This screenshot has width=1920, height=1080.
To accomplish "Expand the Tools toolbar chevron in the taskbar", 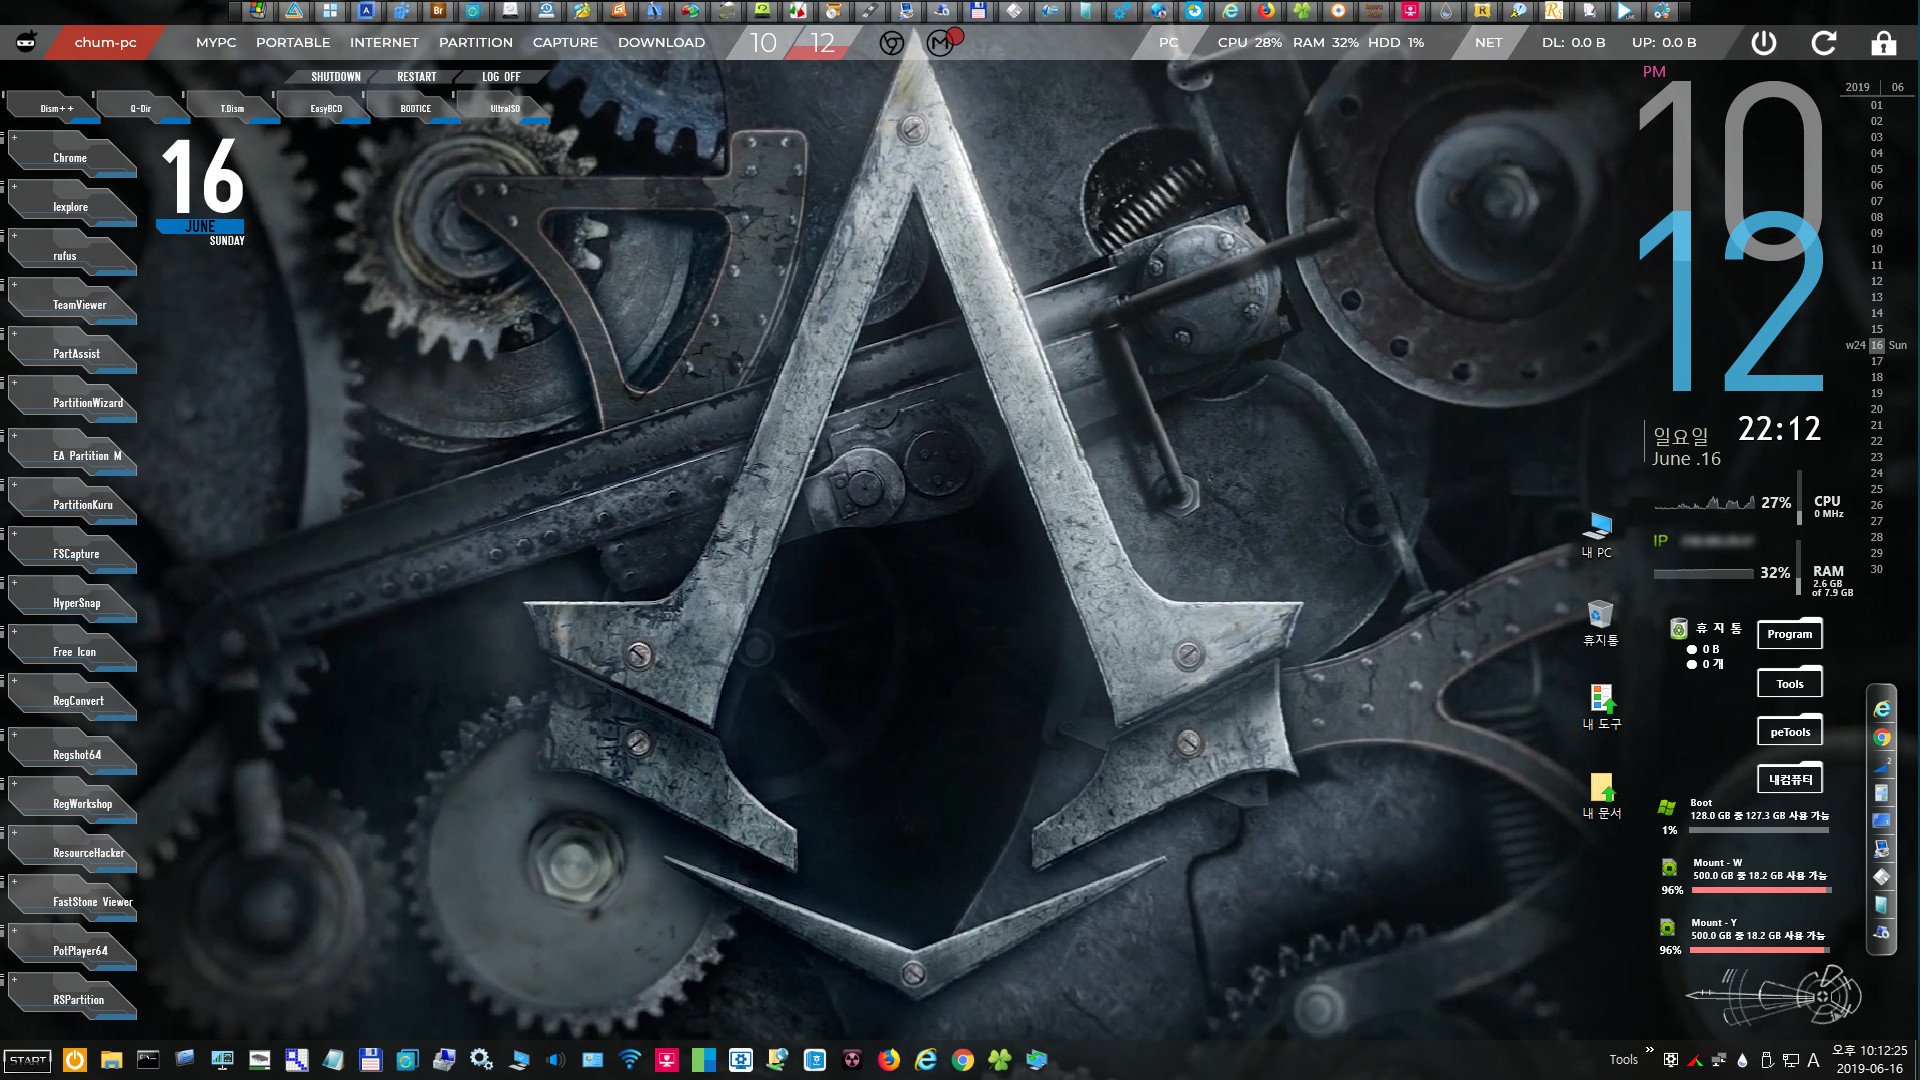I will pyautogui.click(x=1649, y=1050).
